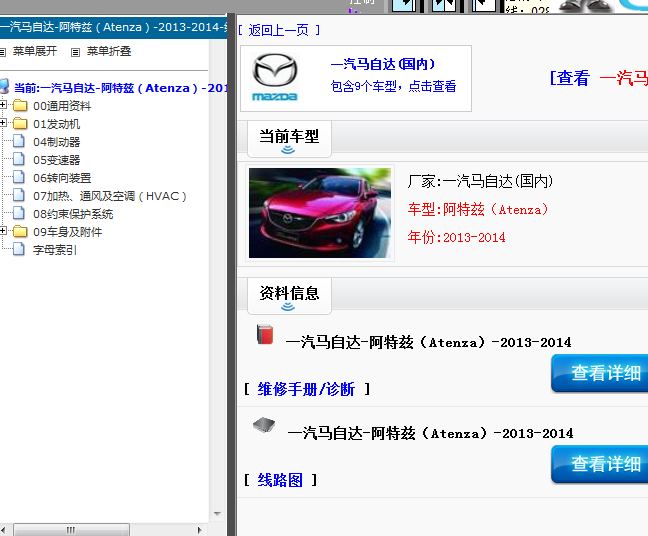Click the document icon of 04制动器
The height and width of the screenshot is (536, 648).
pyautogui.click(x=19, y=141)
